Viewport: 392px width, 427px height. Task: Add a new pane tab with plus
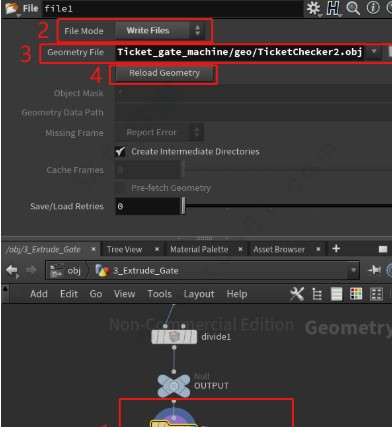[x=336, y=249]
